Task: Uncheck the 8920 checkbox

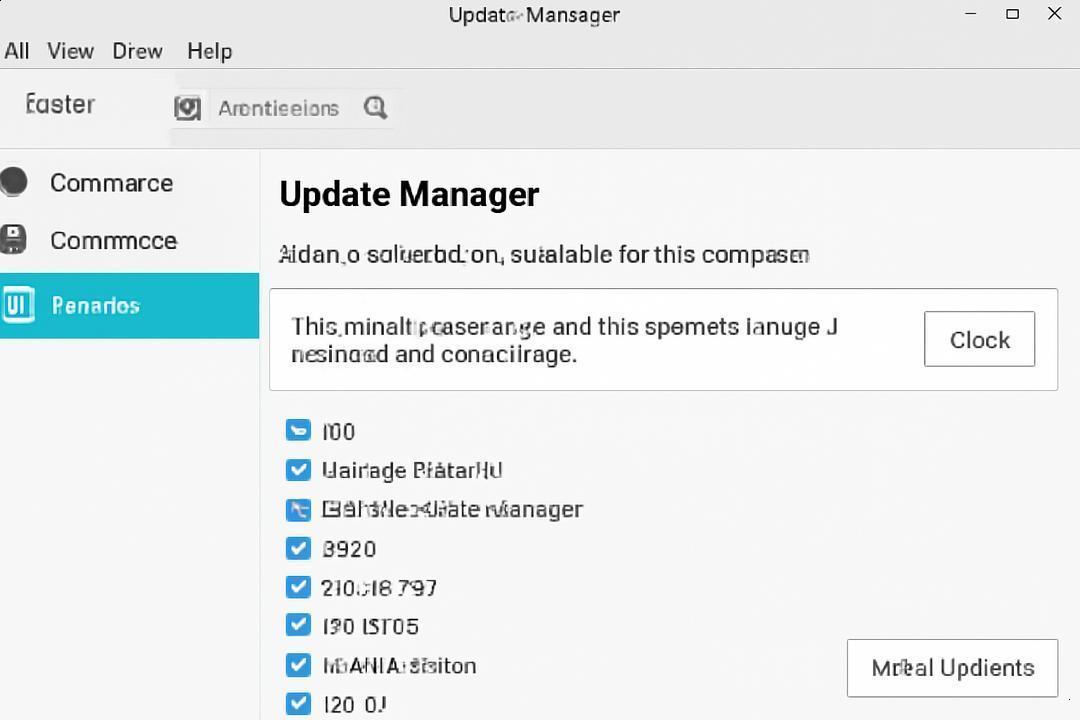Action: 298,548
